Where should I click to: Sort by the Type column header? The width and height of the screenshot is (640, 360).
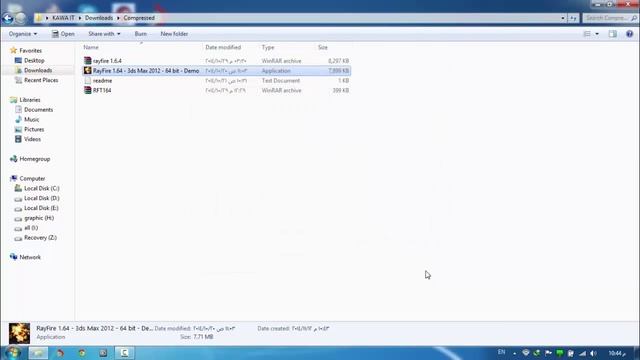click(268, 47)
